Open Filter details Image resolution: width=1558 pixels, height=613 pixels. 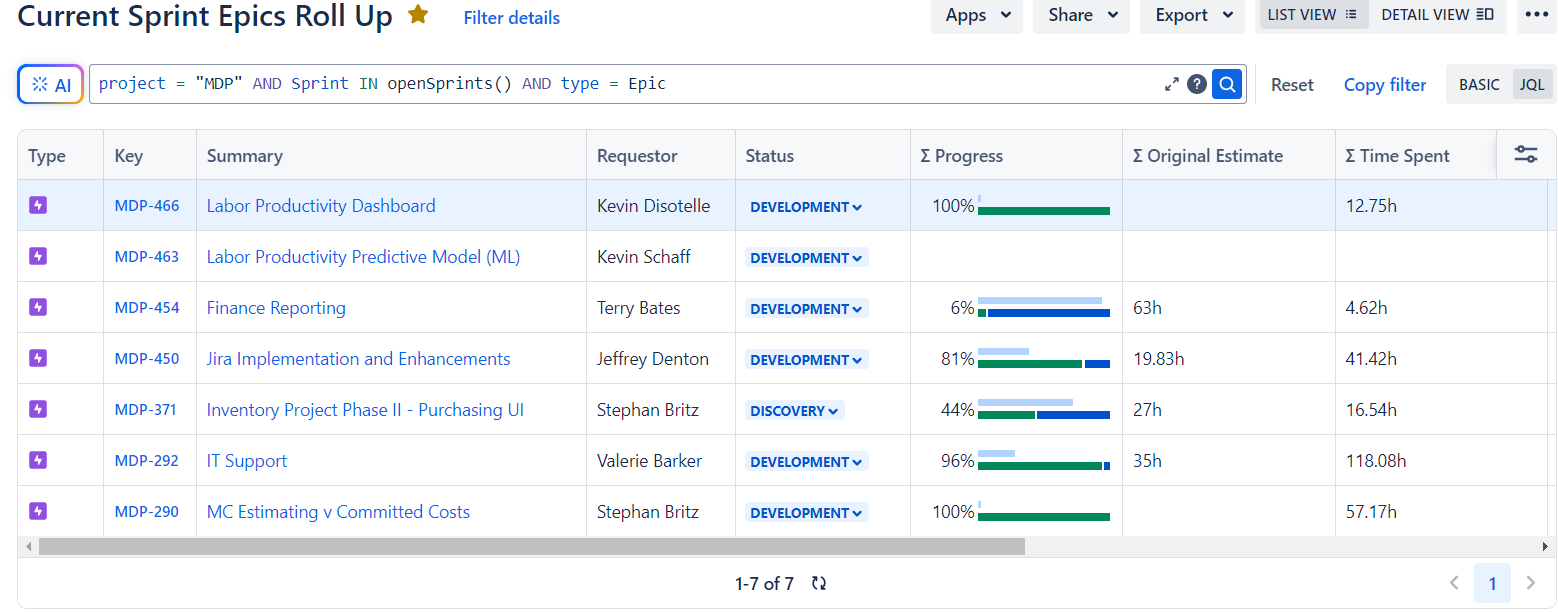pyautogui.click(x=511, y=17)
